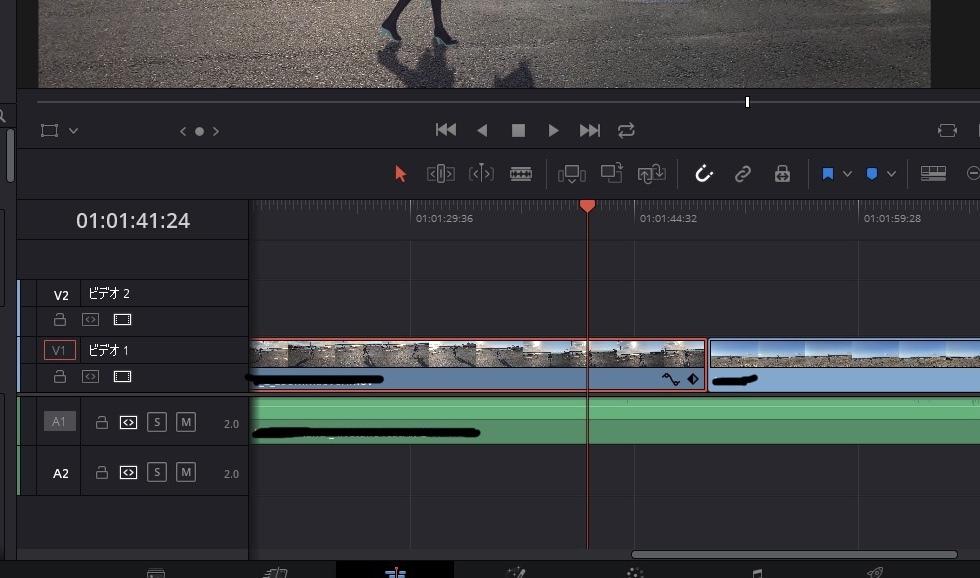Open the curve editor on first clip
980x578 pixels.
pyautogui.click(x=671, y=379)
